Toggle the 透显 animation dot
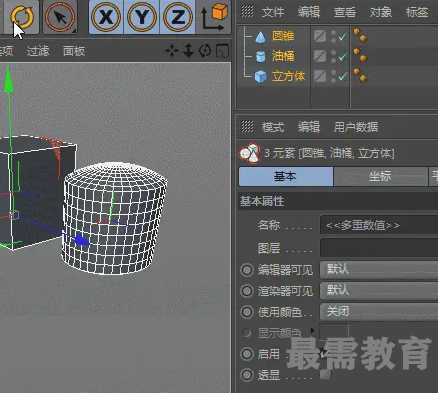The height and width of the screenshot is (393, 438). point(247,375)
